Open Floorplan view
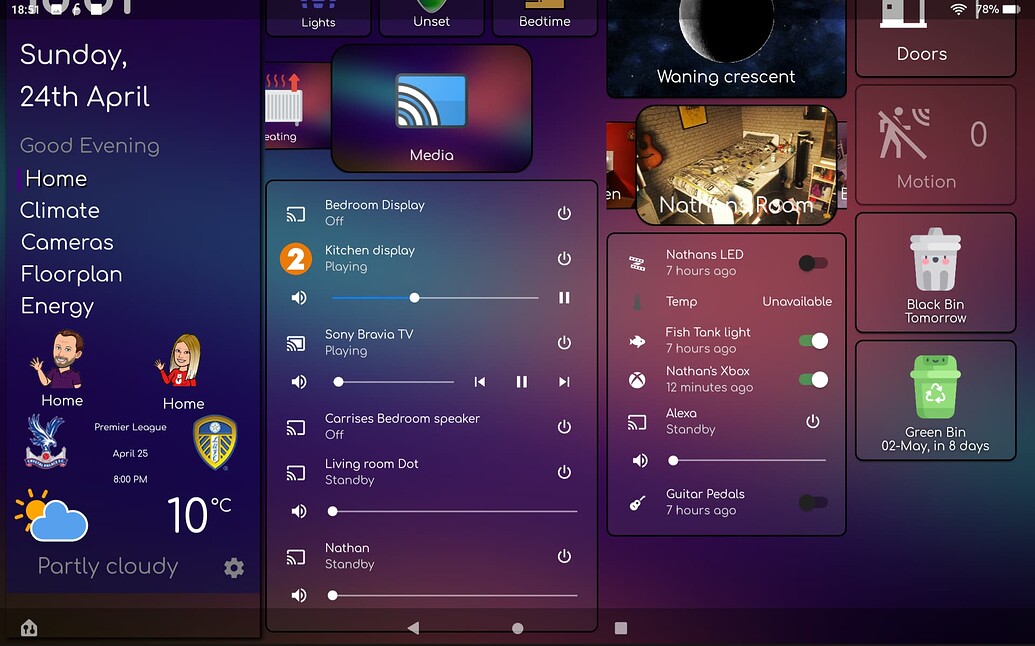This screenshot has width=1035, height=646. tap(71, 274)
